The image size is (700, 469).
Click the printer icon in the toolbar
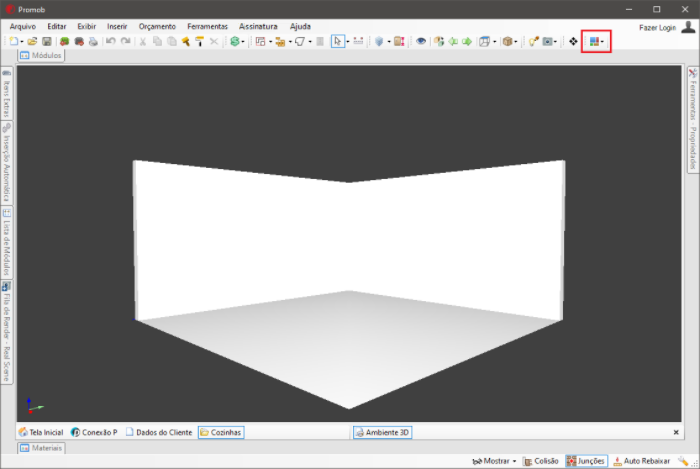pyautogui.click(x=93, y=42)
